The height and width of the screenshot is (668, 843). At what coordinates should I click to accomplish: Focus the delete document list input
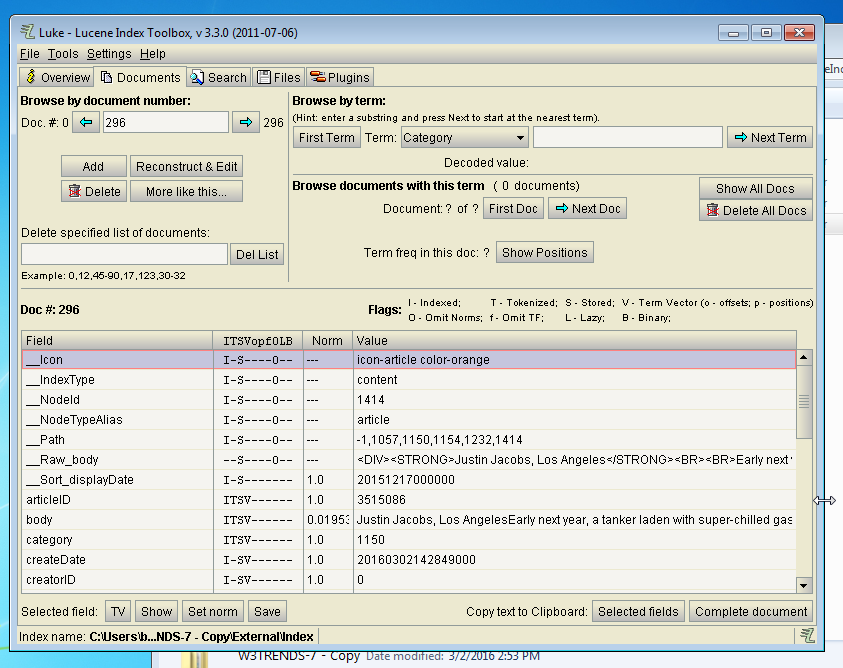coord(124,254)
